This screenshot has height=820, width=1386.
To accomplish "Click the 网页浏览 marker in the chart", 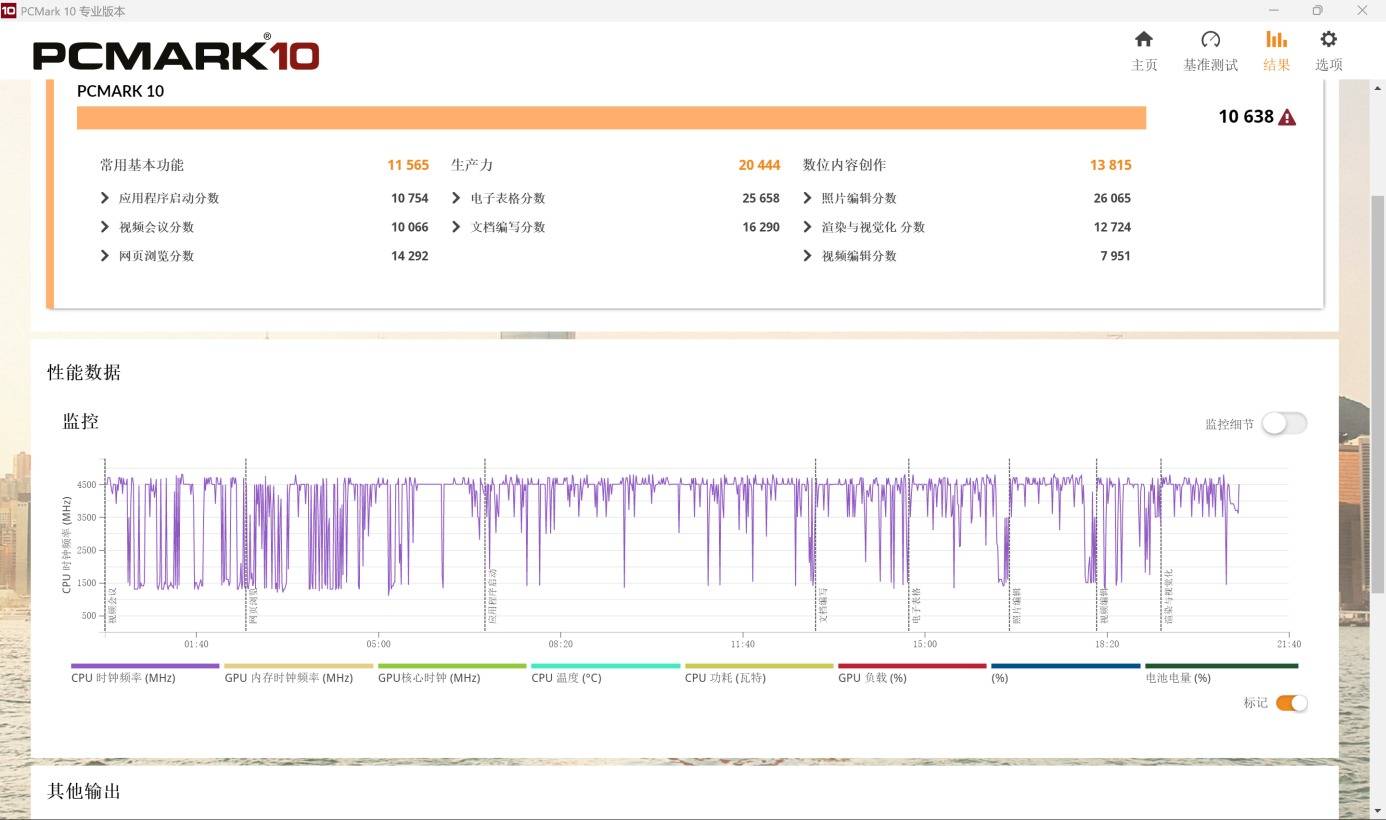I will click(253, 606).
